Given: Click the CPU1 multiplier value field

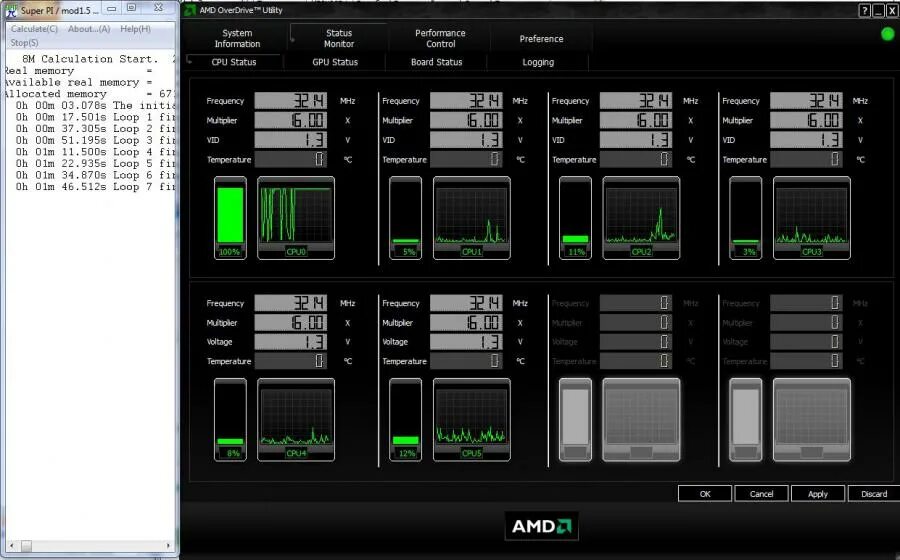Looking at the screenshot, I should click(466, 120).
